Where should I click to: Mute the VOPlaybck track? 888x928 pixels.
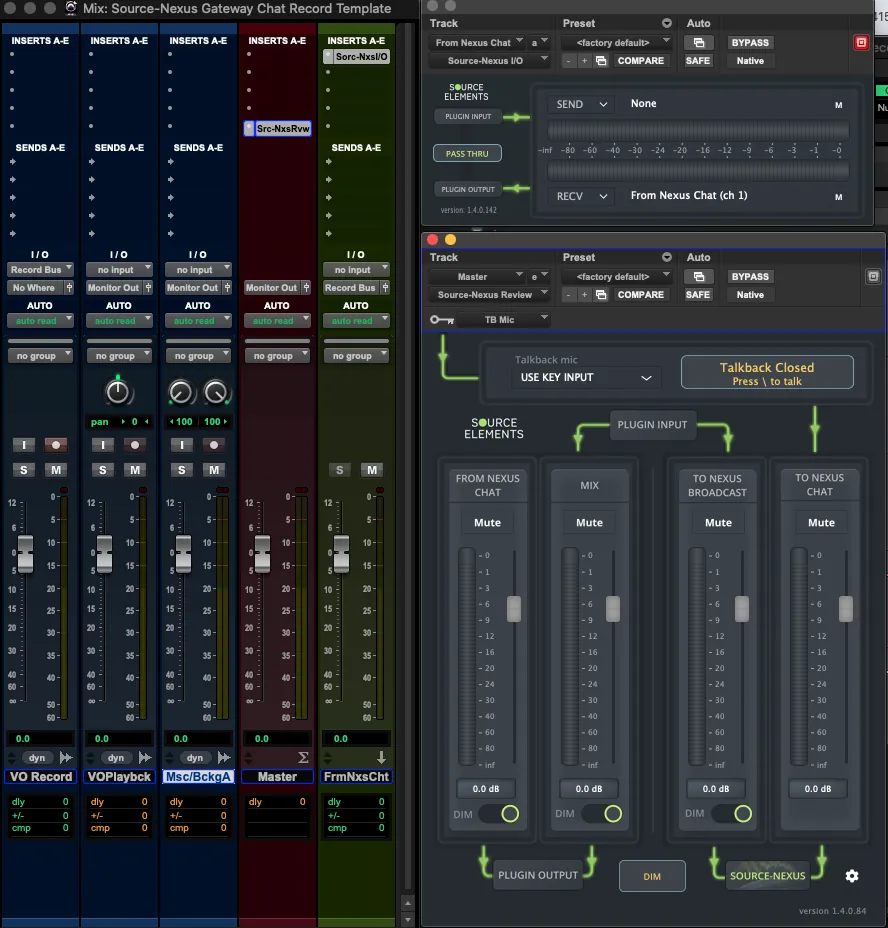point(135,470)
